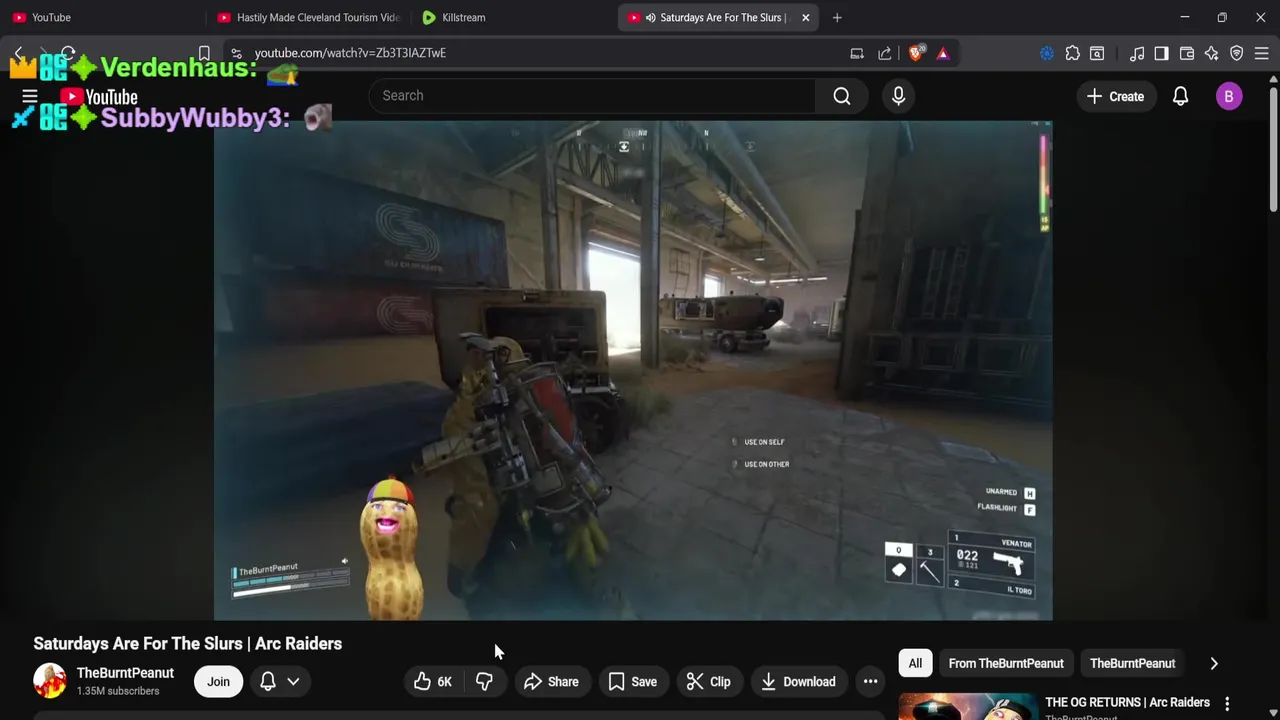The image size is (1280, 720).
Task: Open the account avatar labeled B
Action: 1229,96
